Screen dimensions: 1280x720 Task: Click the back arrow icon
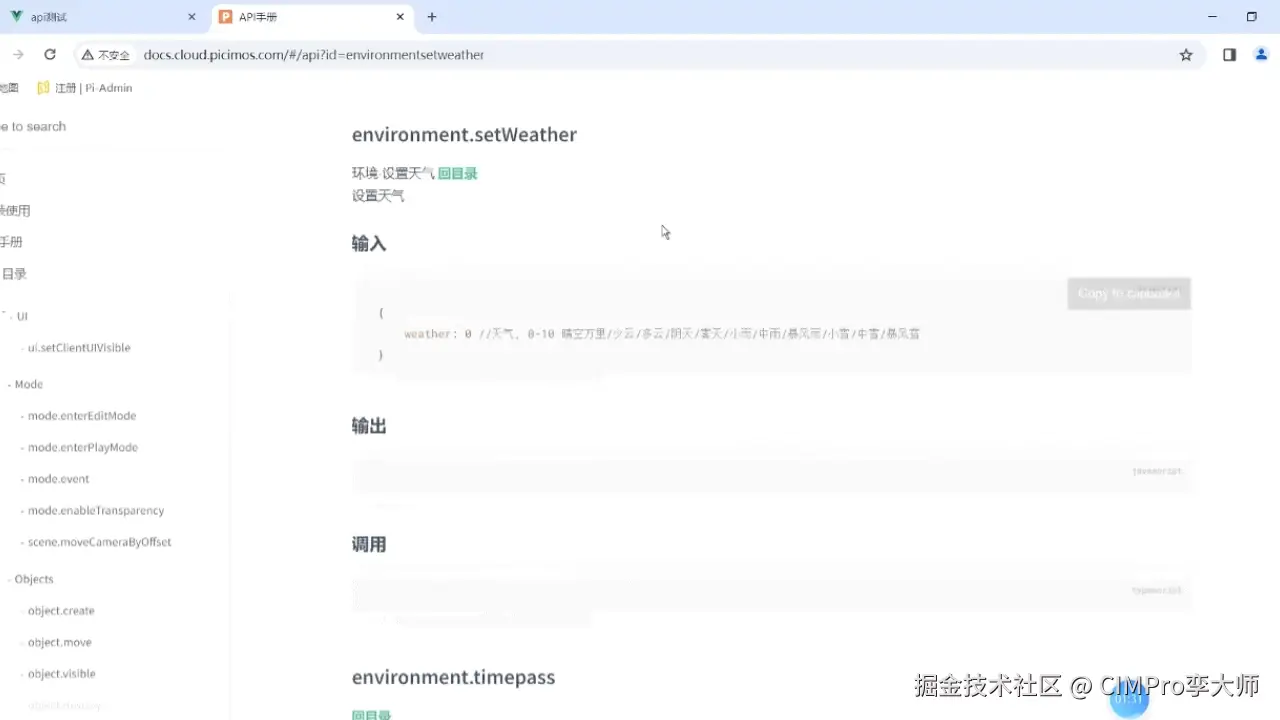tap(16, 55)
